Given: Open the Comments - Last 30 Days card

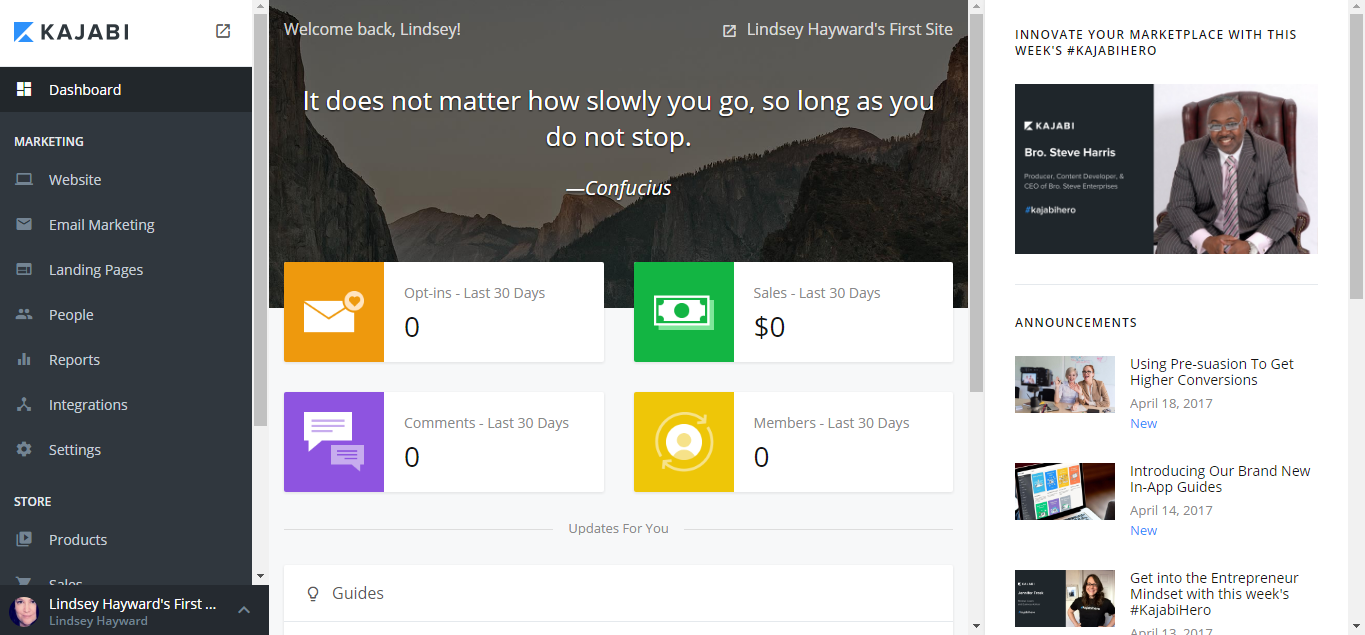Looking at the screenshot, I should click(x=444, y=442).
